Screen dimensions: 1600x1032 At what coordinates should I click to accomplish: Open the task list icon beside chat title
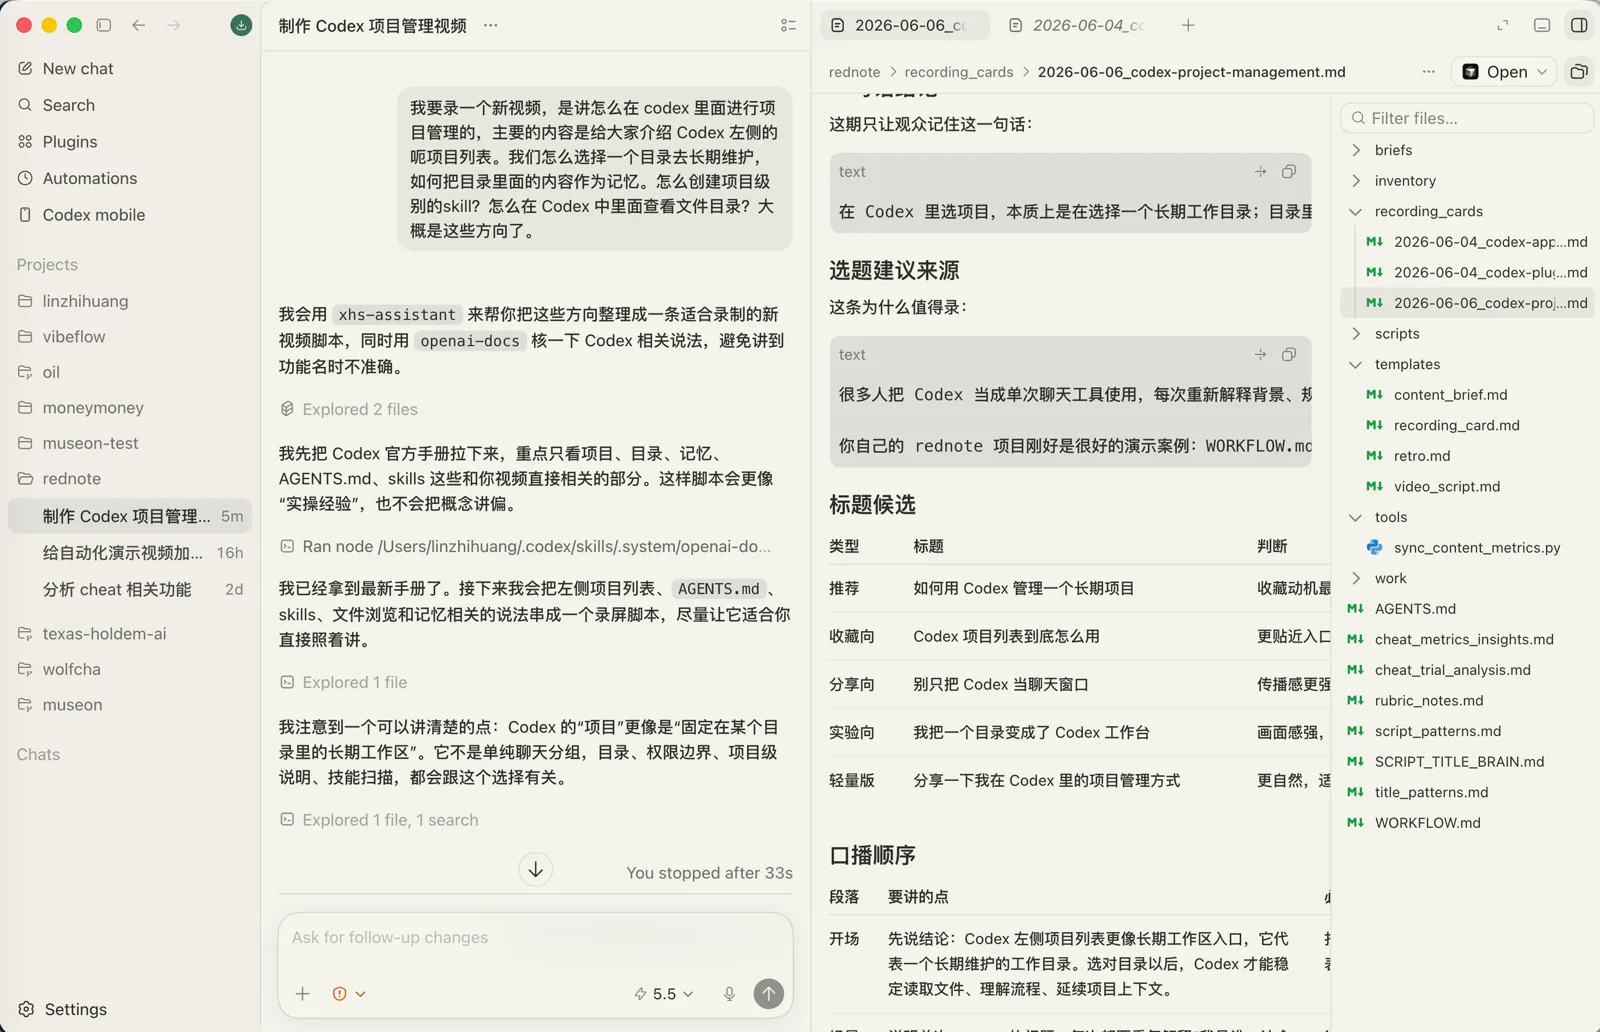coord(788,25)
